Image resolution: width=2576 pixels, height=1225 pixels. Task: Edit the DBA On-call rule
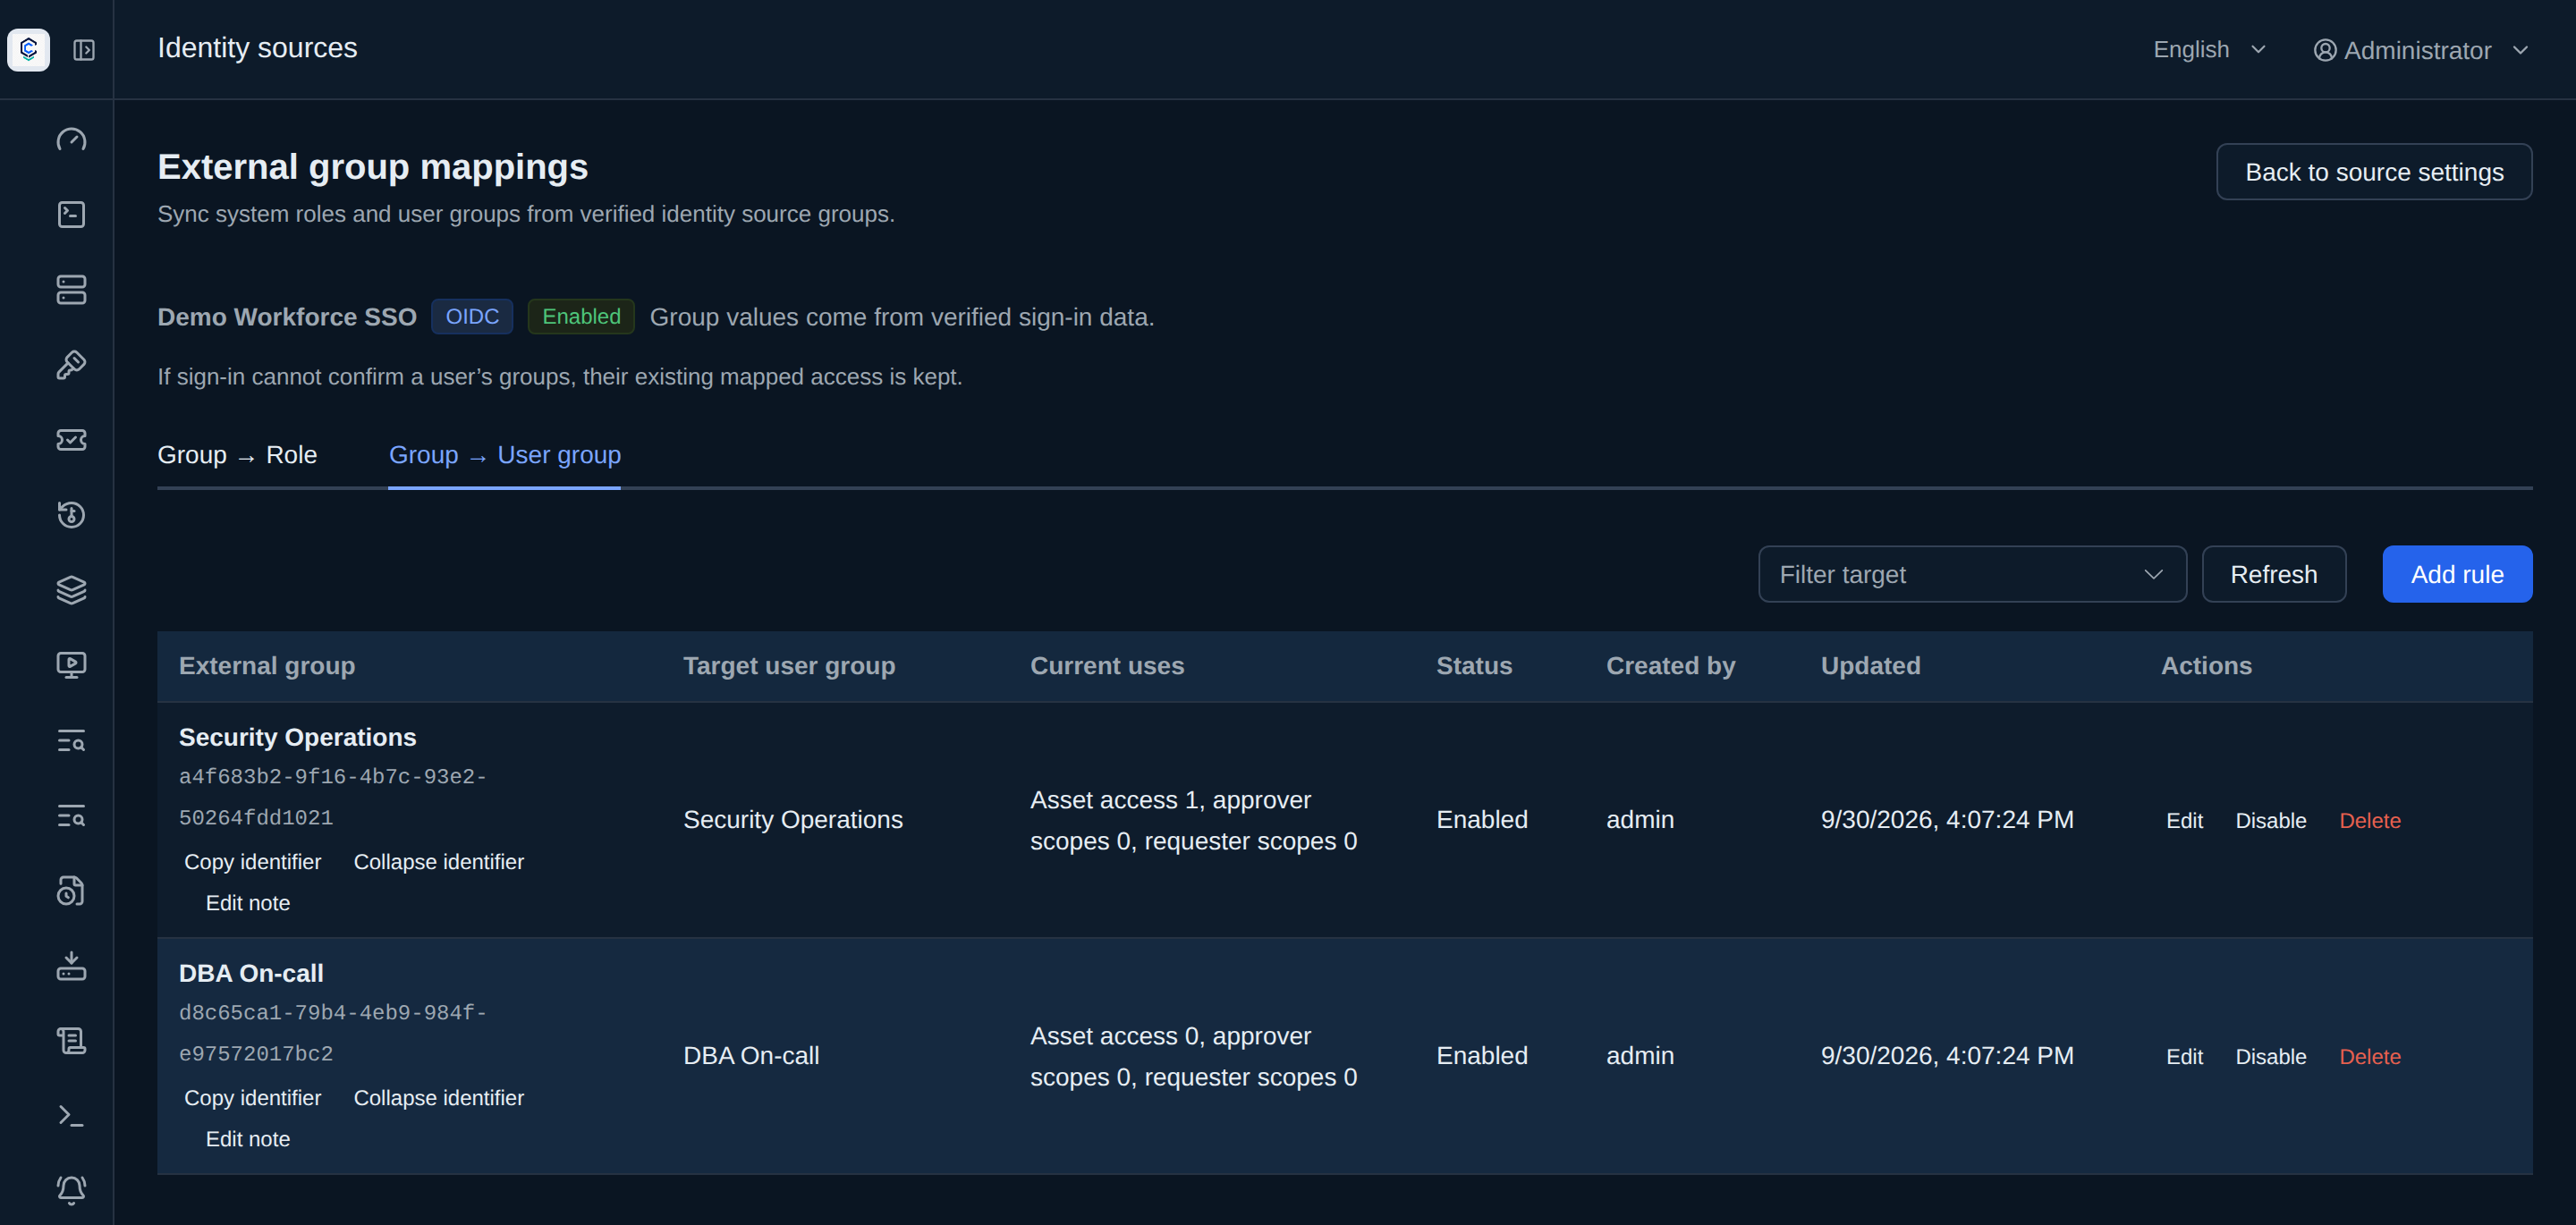click(x=2184, y=1057)
